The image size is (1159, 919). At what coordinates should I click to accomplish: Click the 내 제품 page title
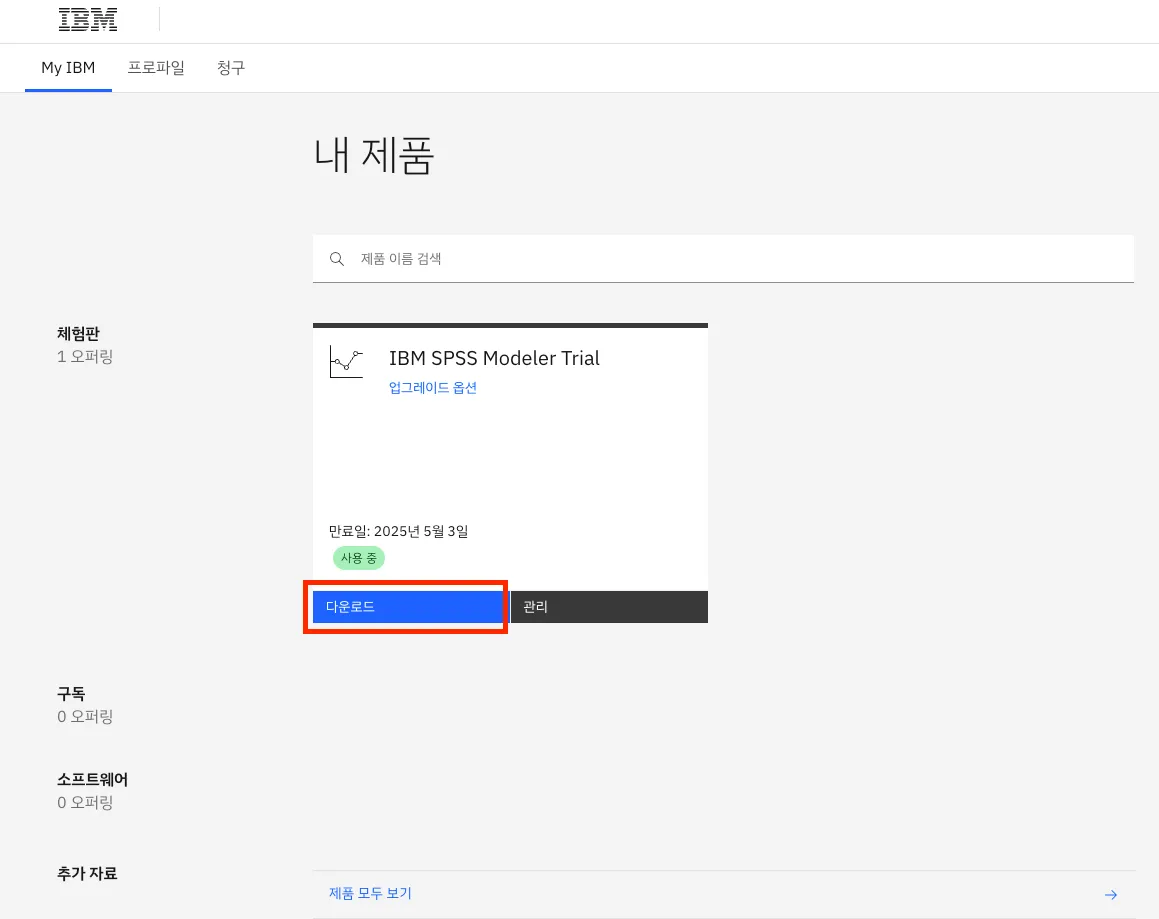pyautogui.click(x=374, y=155)
